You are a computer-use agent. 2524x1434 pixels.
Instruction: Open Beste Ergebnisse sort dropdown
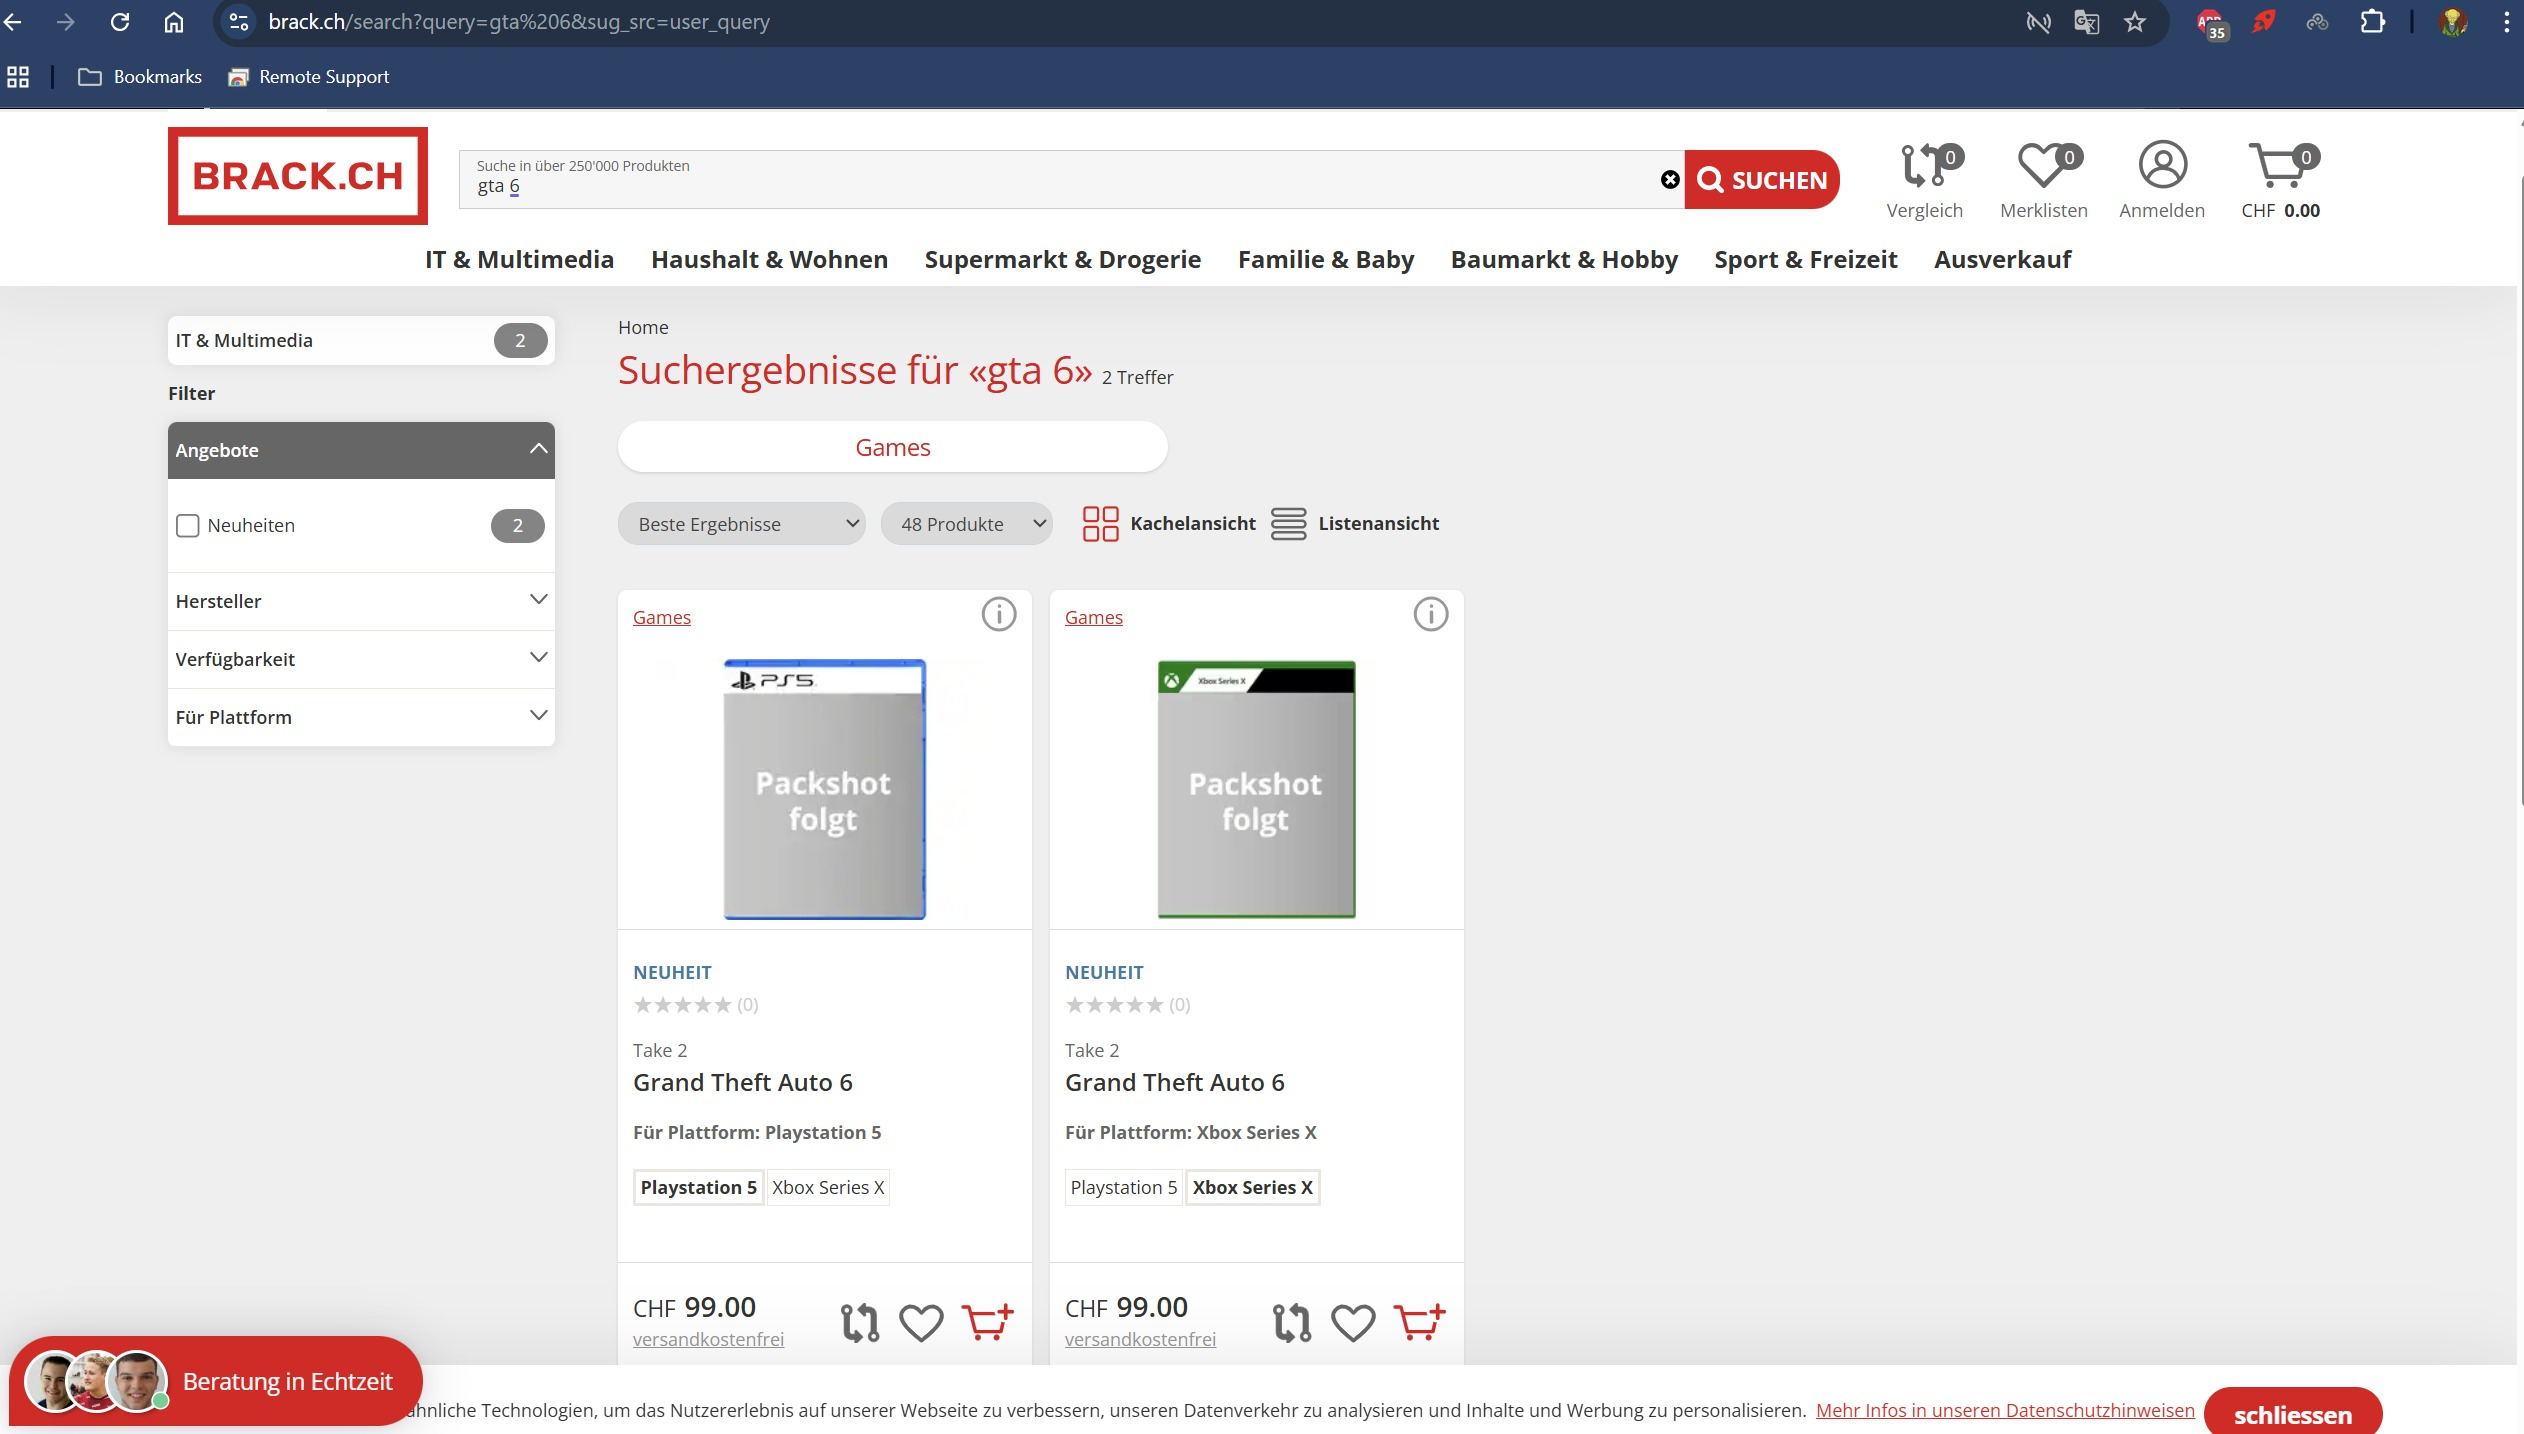tap(741, 524)
